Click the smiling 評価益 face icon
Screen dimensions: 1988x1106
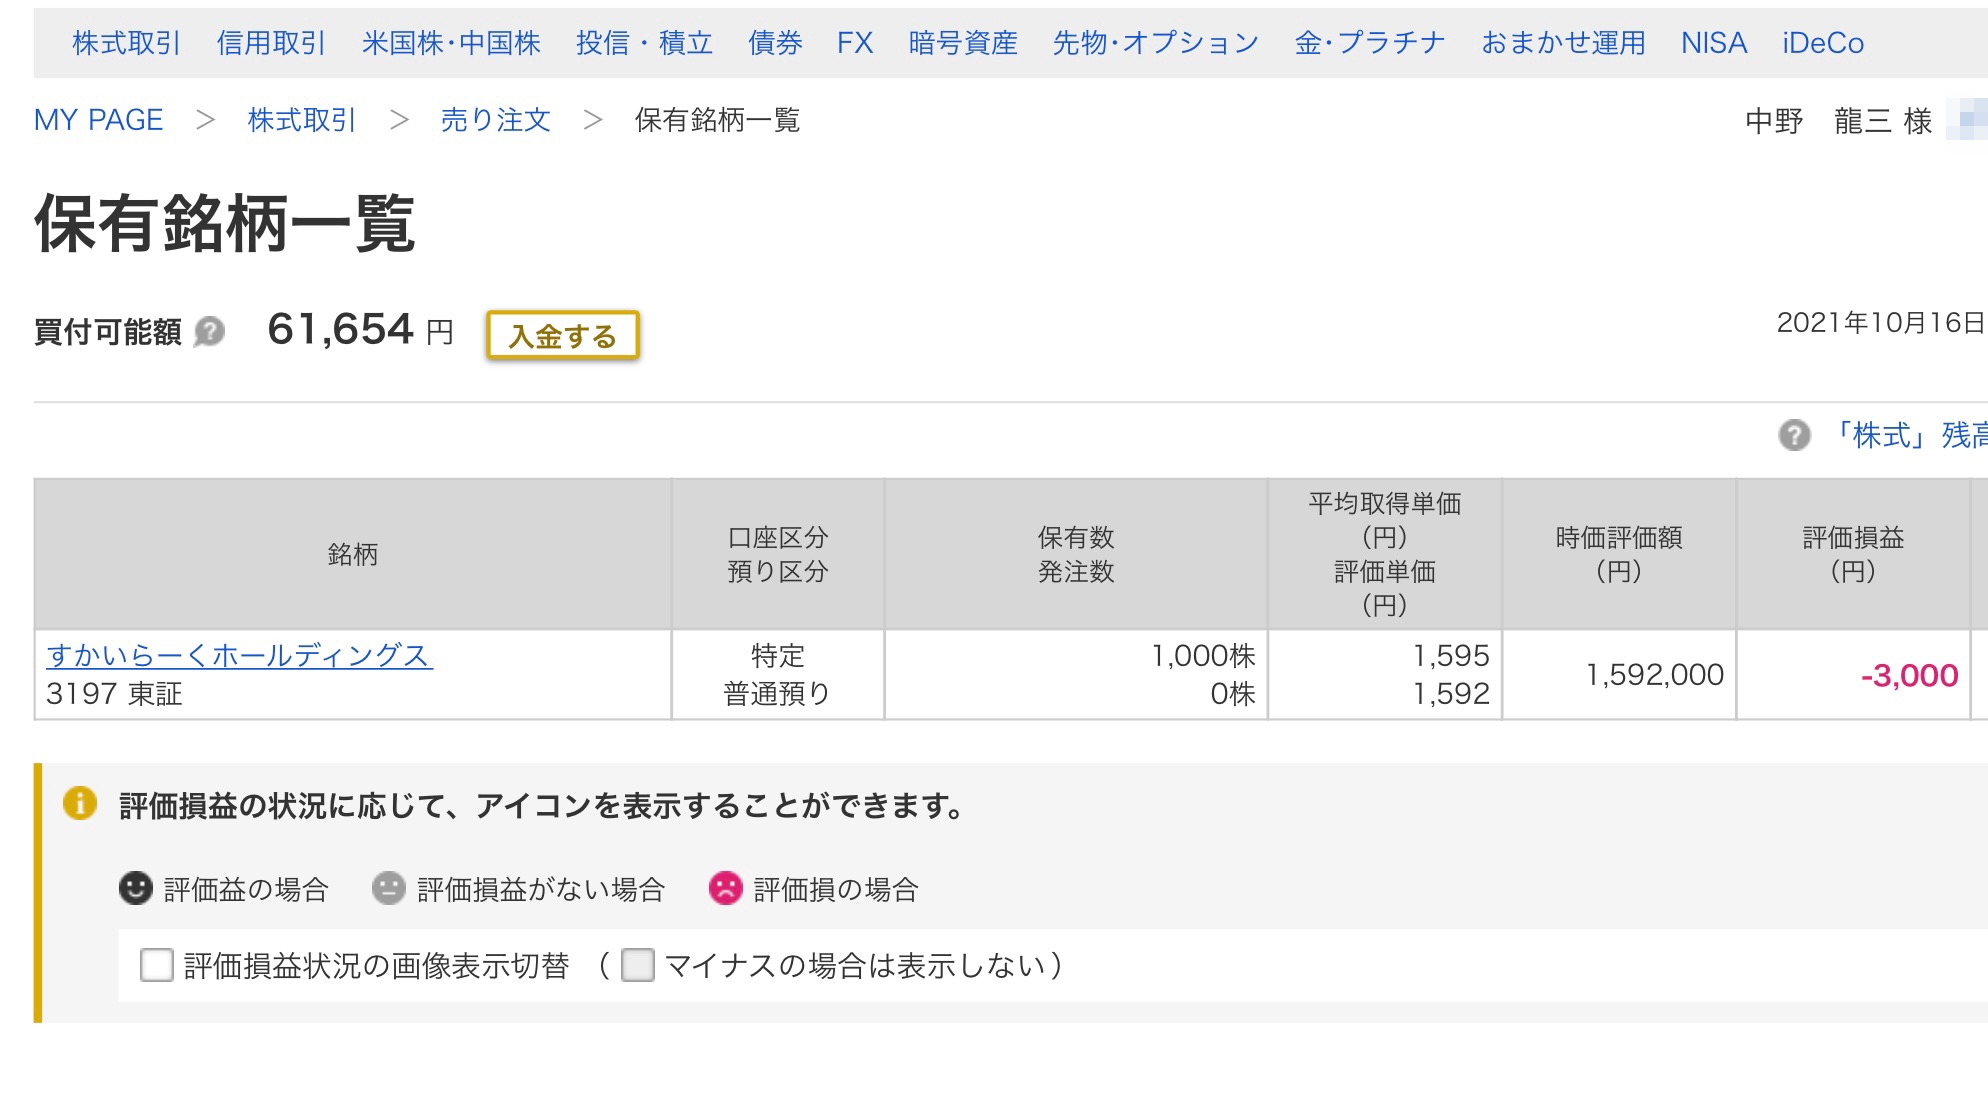pos(135,888)
